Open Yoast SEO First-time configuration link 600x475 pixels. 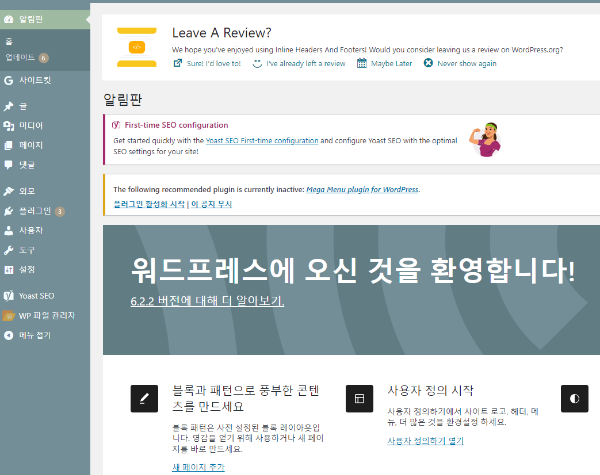tap(262, 140)
